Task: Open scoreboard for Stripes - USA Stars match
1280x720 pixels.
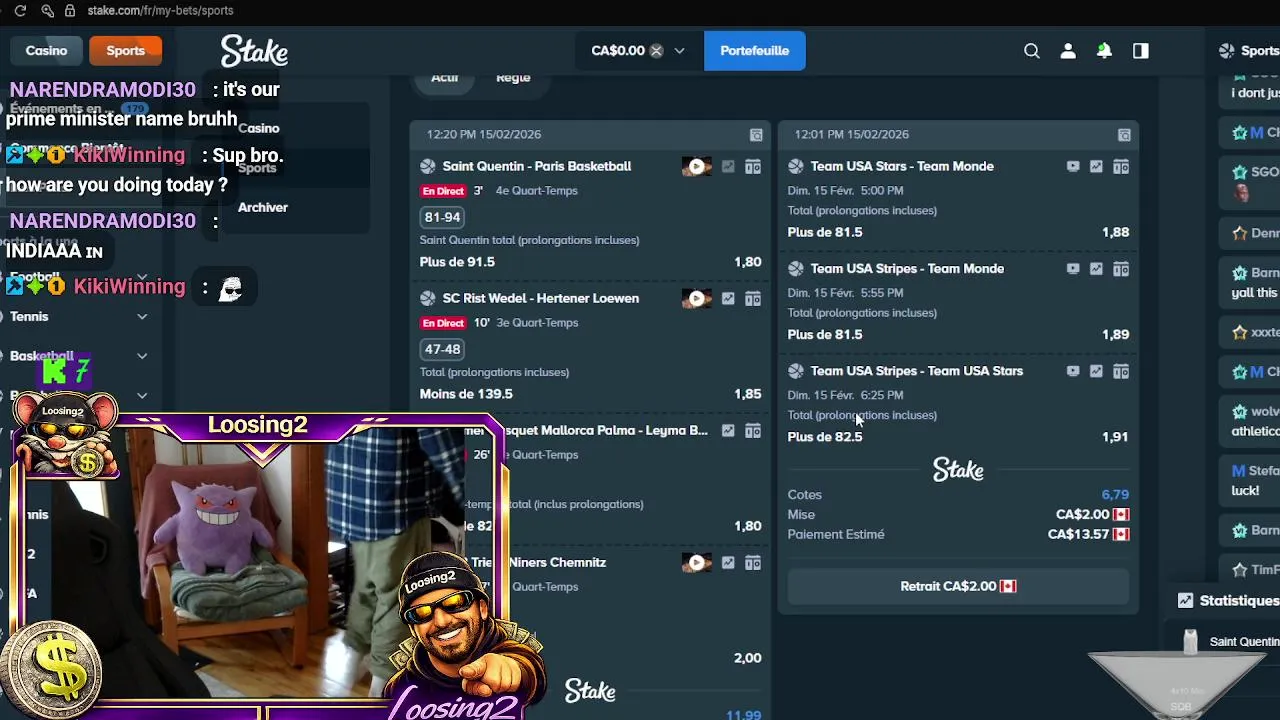Action: tap(1121, 371)
